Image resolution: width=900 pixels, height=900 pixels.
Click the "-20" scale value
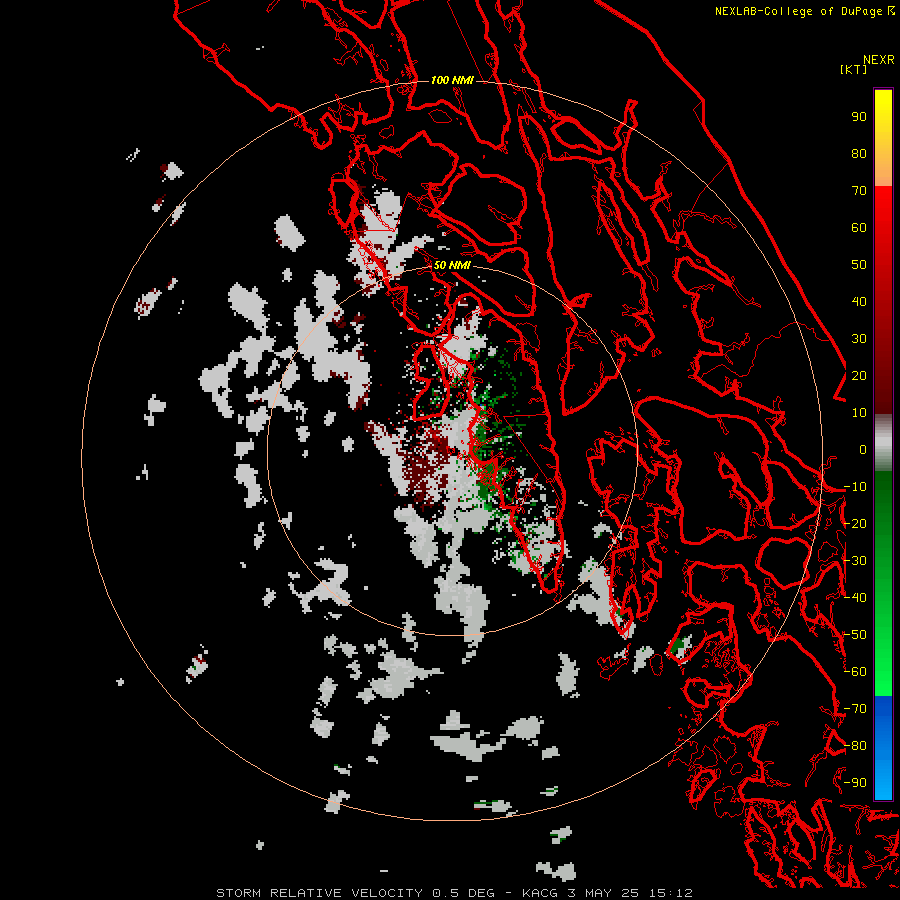tap(855, 523)
